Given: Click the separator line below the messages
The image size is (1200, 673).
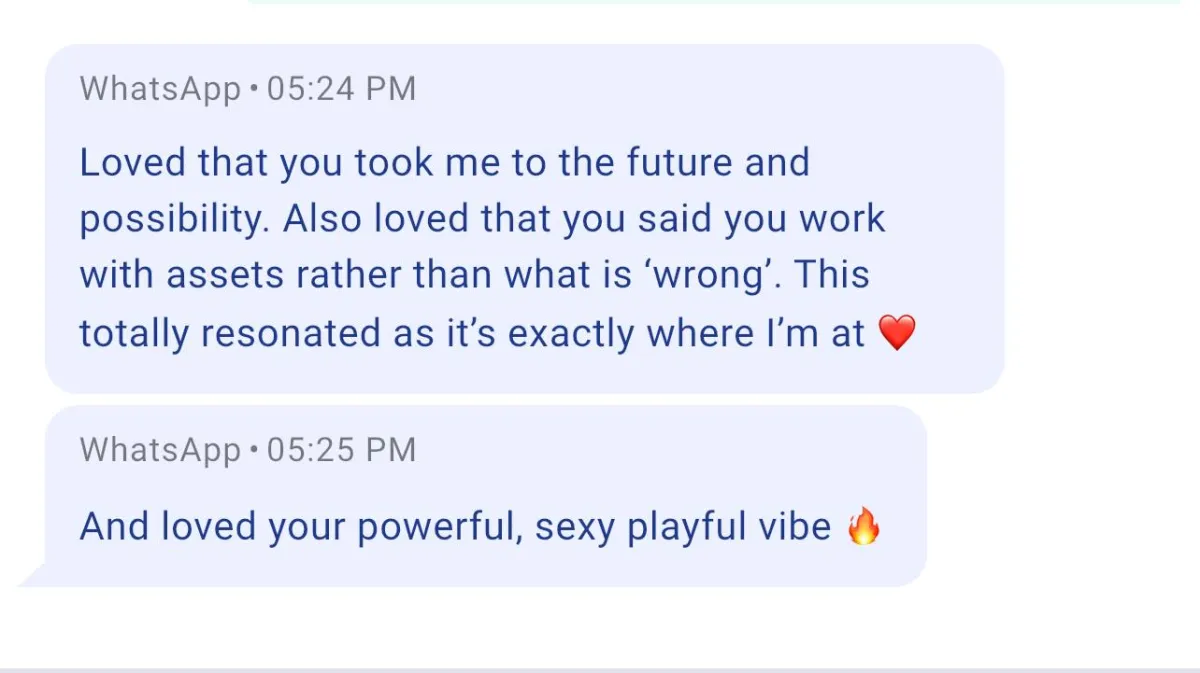Looking at the screenshot, I should coord(600,669).
